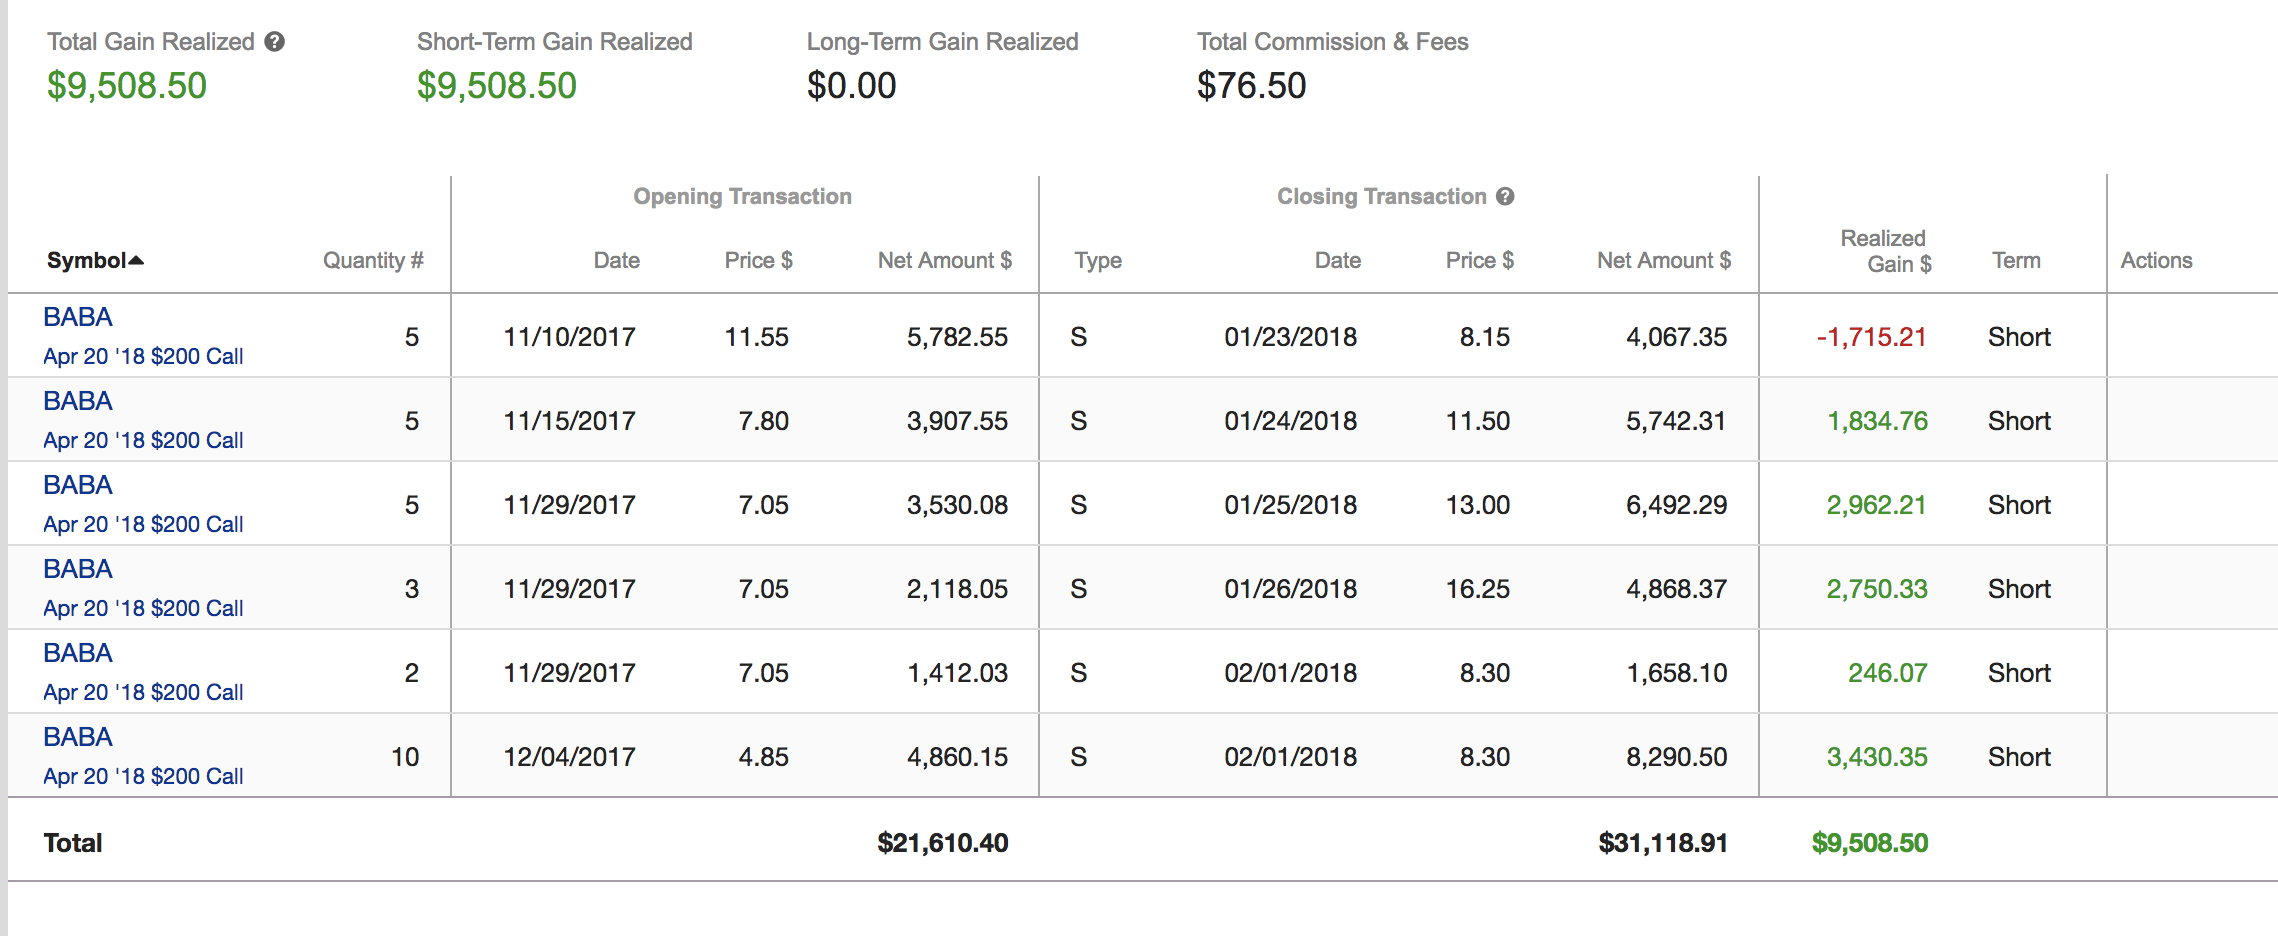The width and height of the screenshot is (2278, 936).
Task: Click the Closing Transaction Price $ header
Action: click(x=1479, y=261)
